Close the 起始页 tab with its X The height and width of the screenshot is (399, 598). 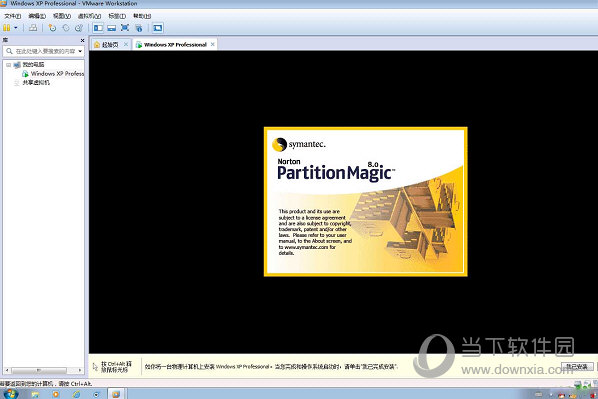[126, 44]
